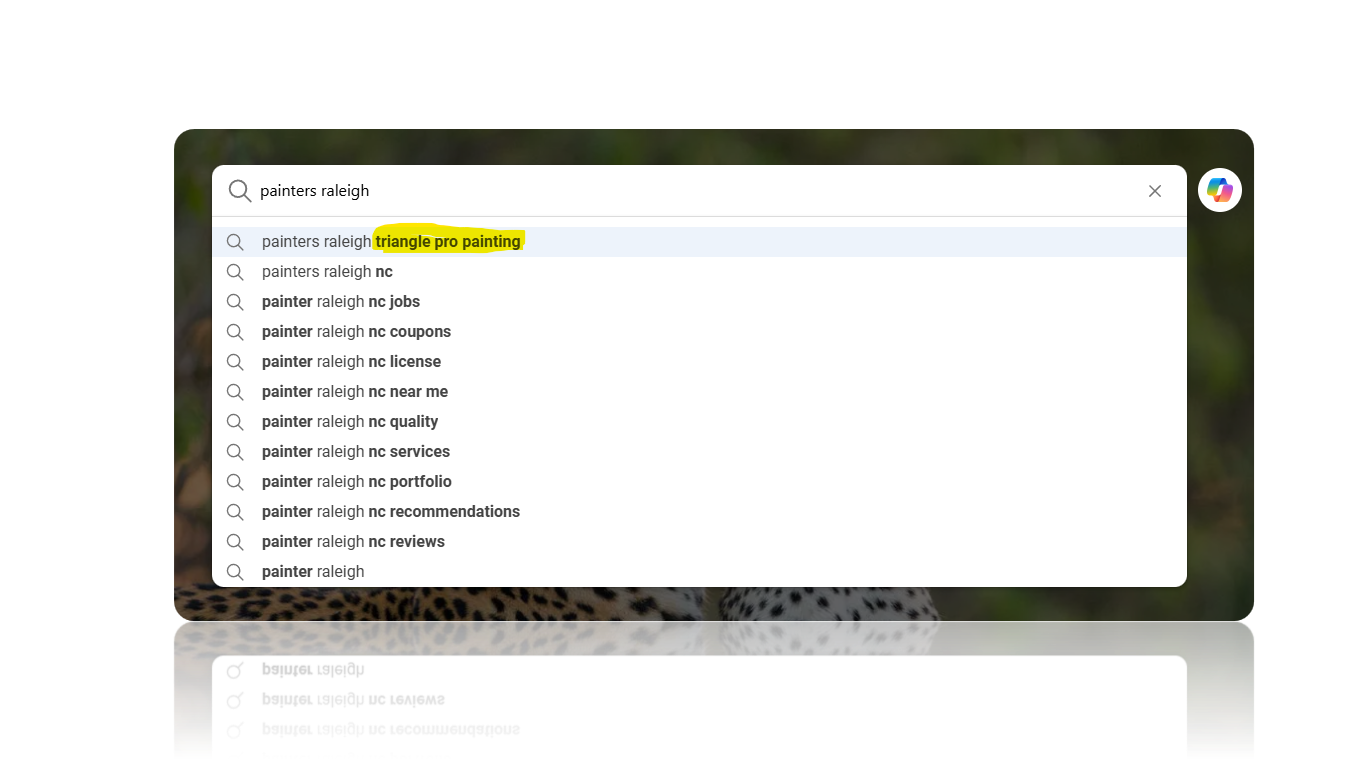Open 'painter raleigh nc coupons' suggestion
Image resolution: width=1361 pixels, height=766 pixels.
click(356, 332)
